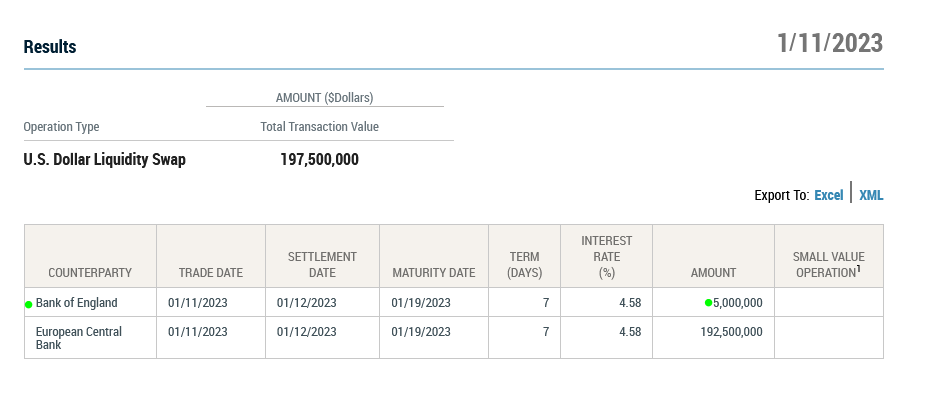Viewport: 929px width, 394px height.
Task: Click the total transaction value 197,500,000
Action: pos(319,160)
